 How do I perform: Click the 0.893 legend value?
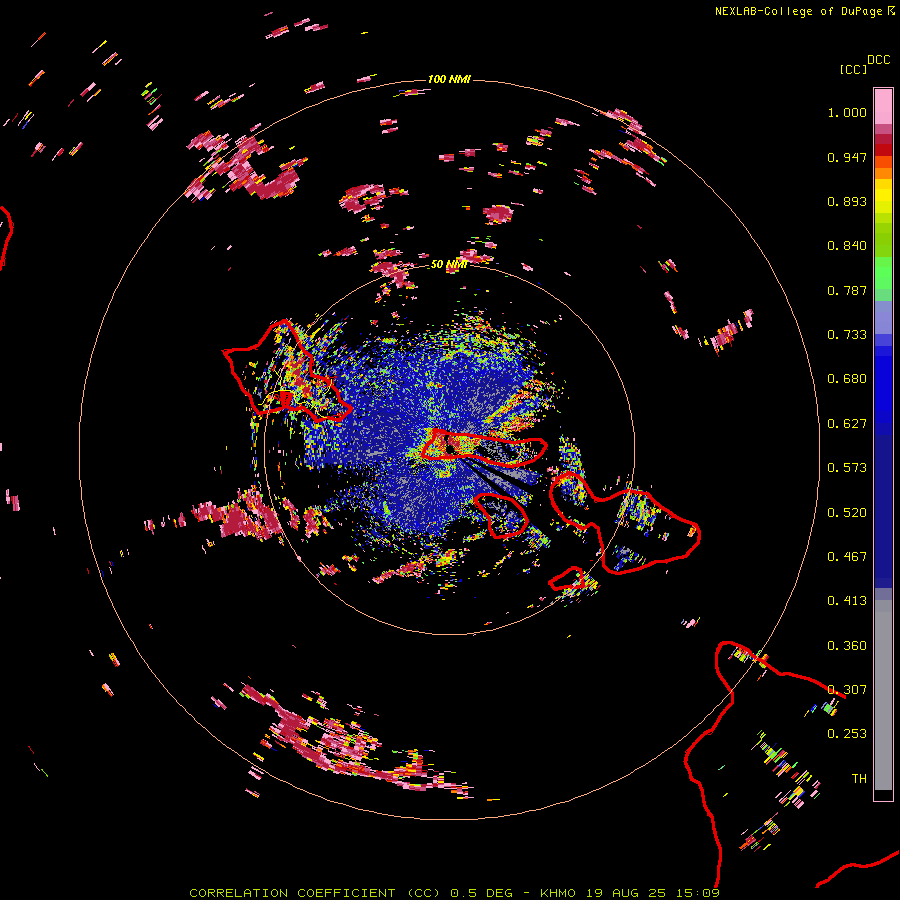(847, 201)
